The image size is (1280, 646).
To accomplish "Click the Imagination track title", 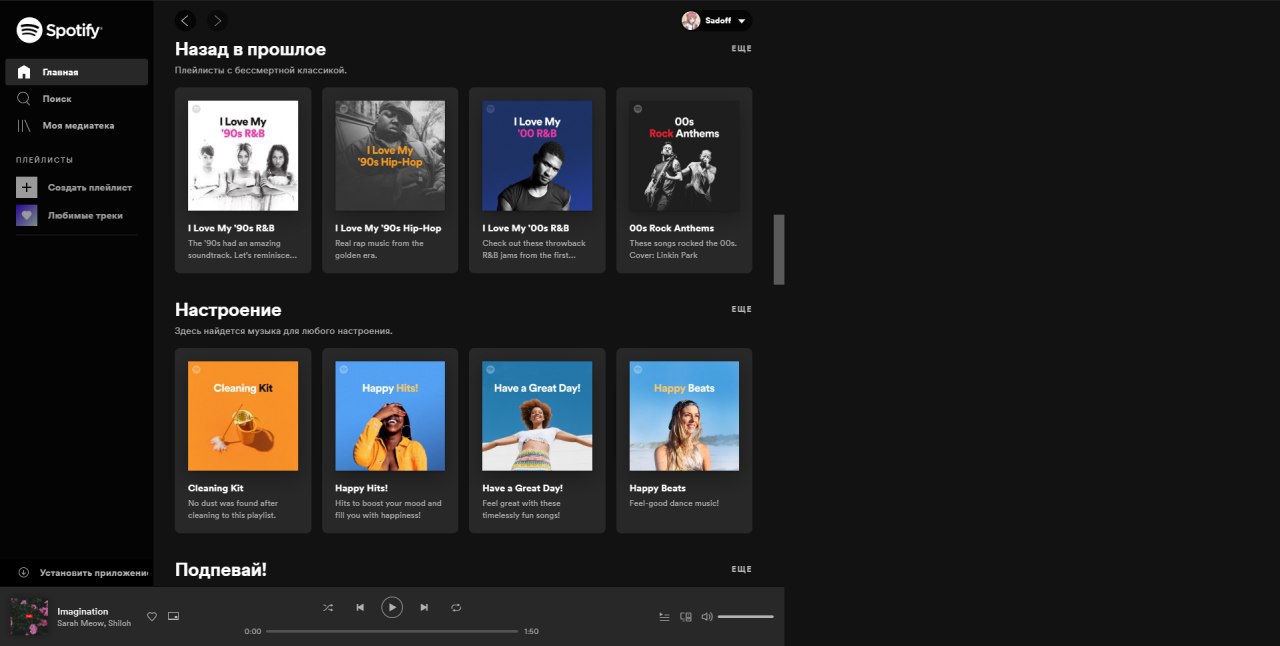I will pyautogui.click(x=83, y=611).
